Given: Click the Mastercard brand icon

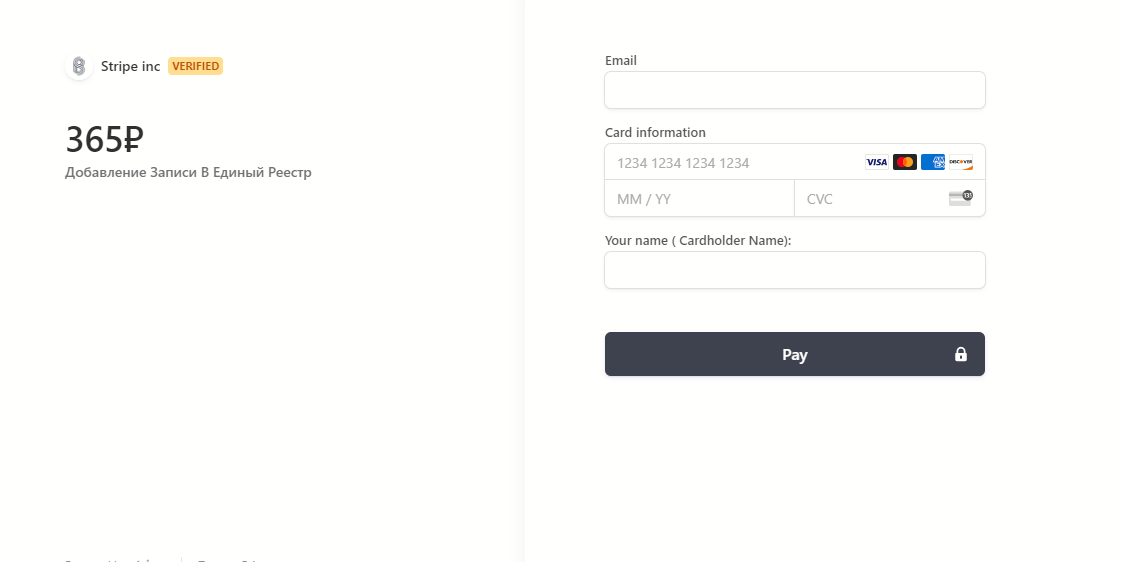Looking at the screenshot, I should click(x=905, y=162).
